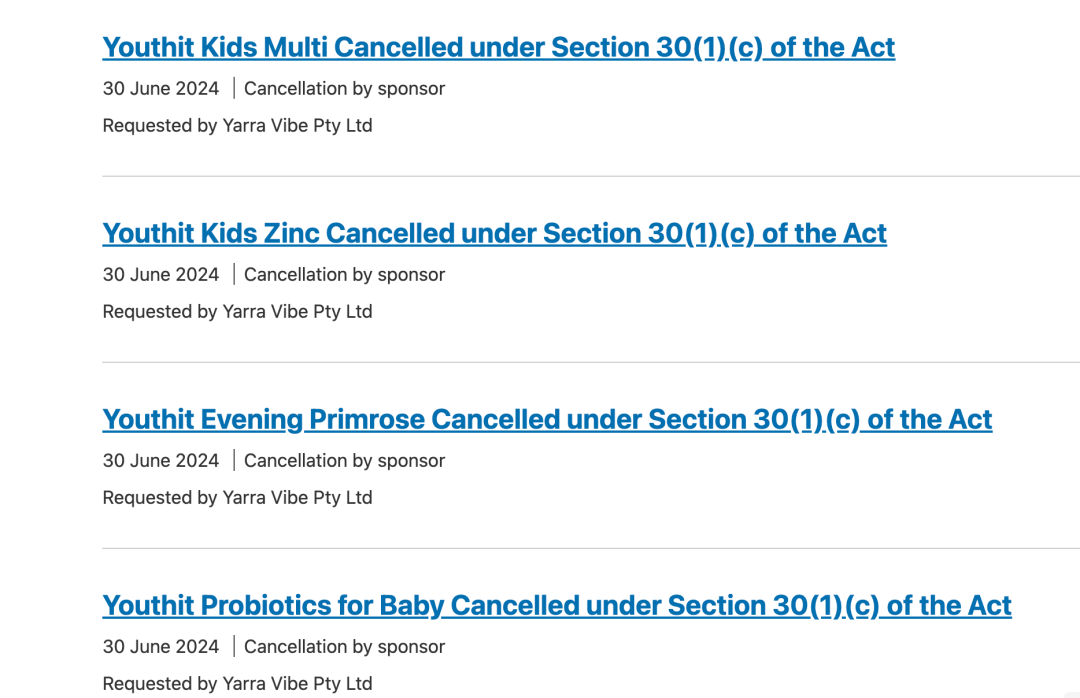
Task: Click 'Cancellation by sponsor' under Kids Multi
Action: click(x=344, y=88)
